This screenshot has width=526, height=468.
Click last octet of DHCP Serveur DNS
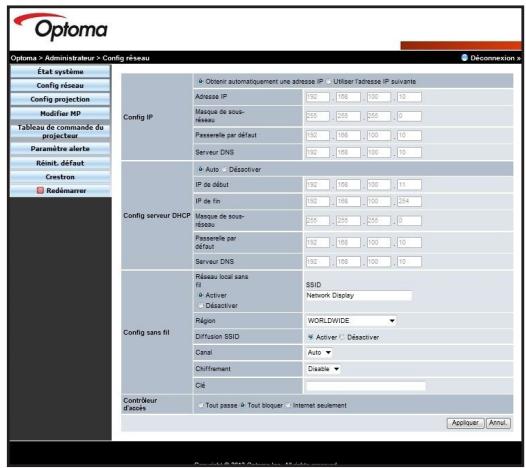[x=409, y=262]
